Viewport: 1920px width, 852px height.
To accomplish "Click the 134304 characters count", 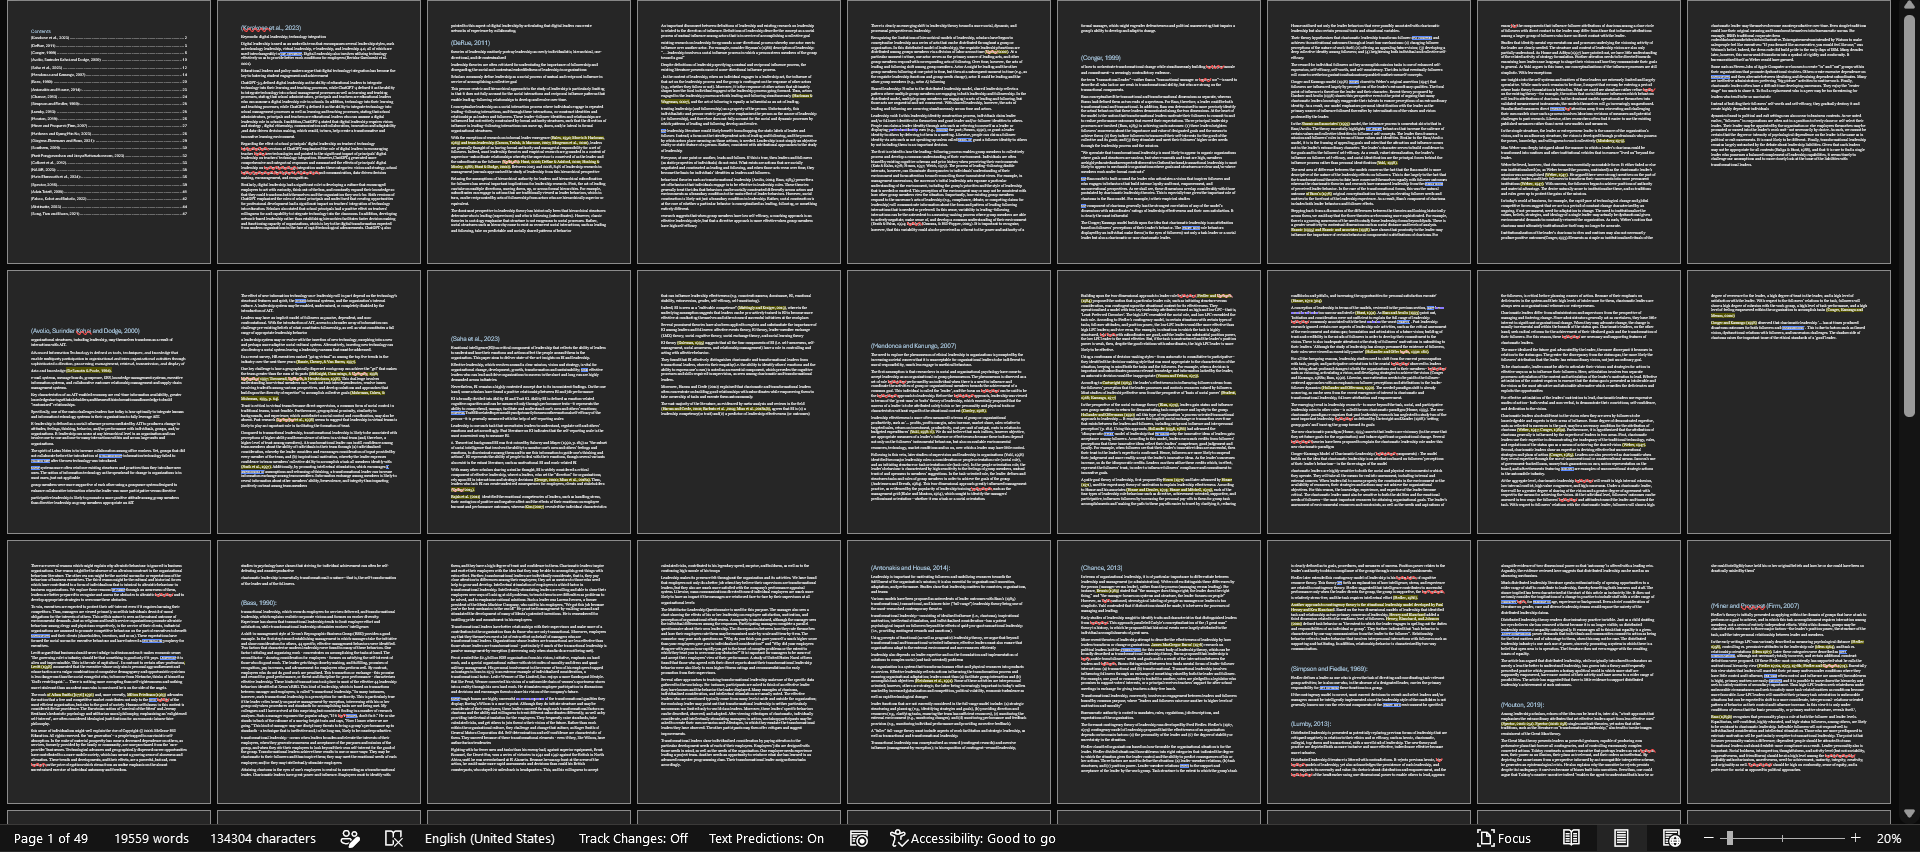I will click(x=263, y=838).
